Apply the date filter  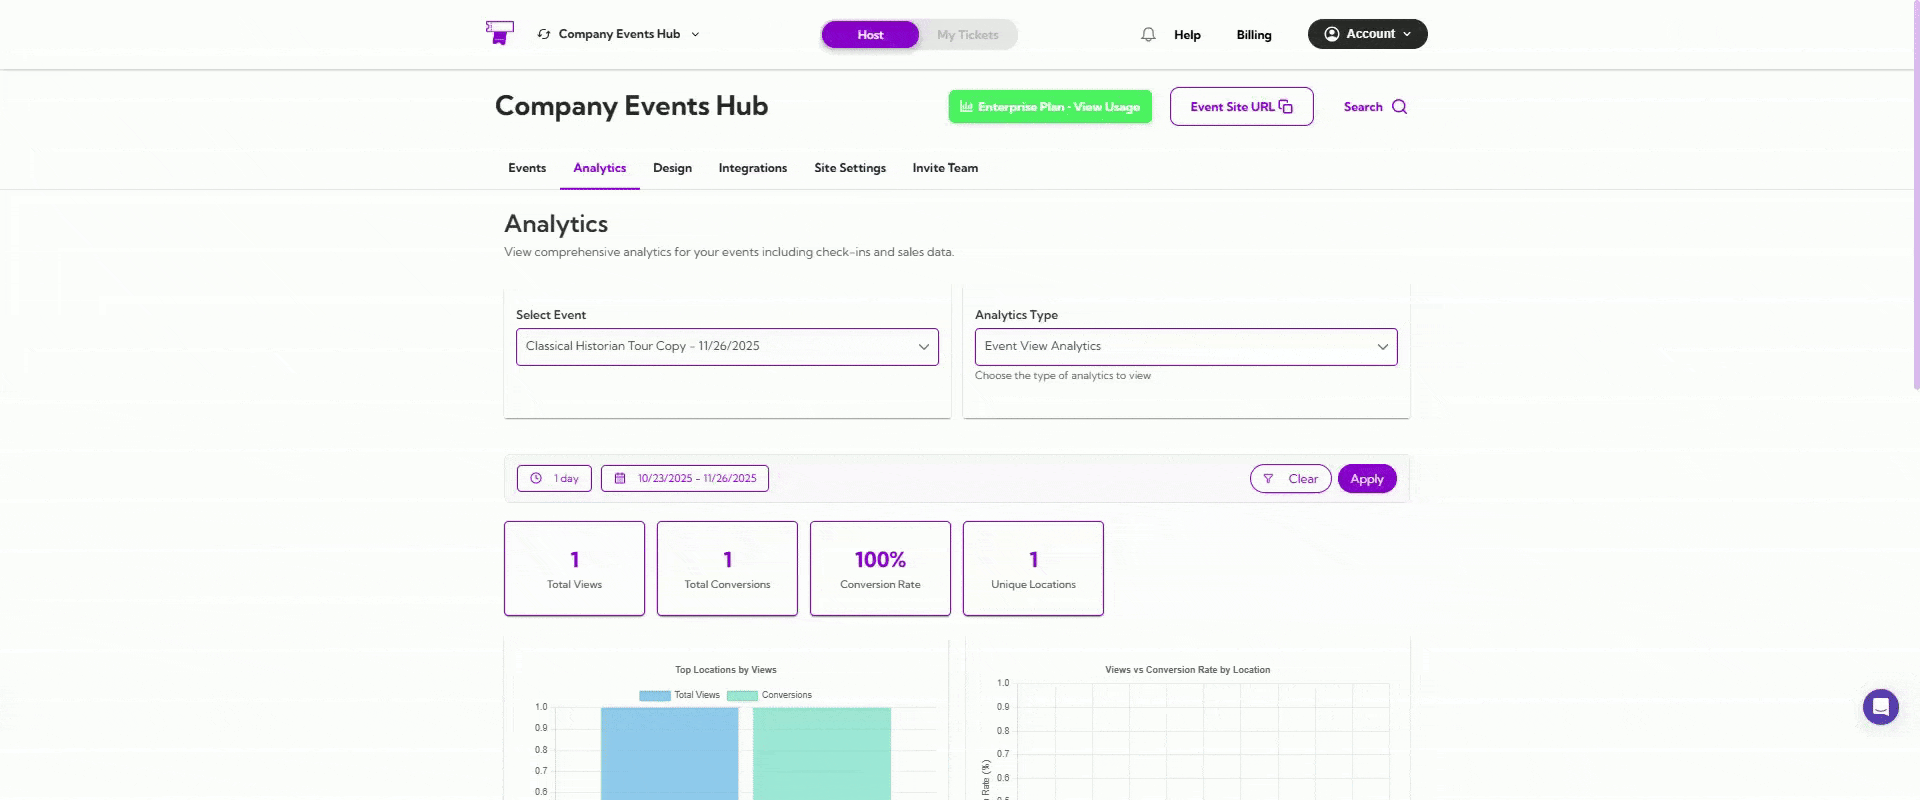pyautogui.click(x=1367, y=479)
